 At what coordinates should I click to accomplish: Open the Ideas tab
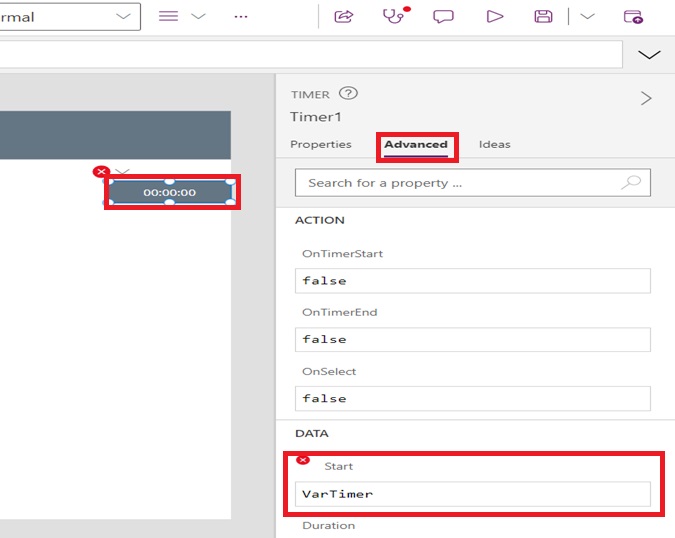coord(494,144)
